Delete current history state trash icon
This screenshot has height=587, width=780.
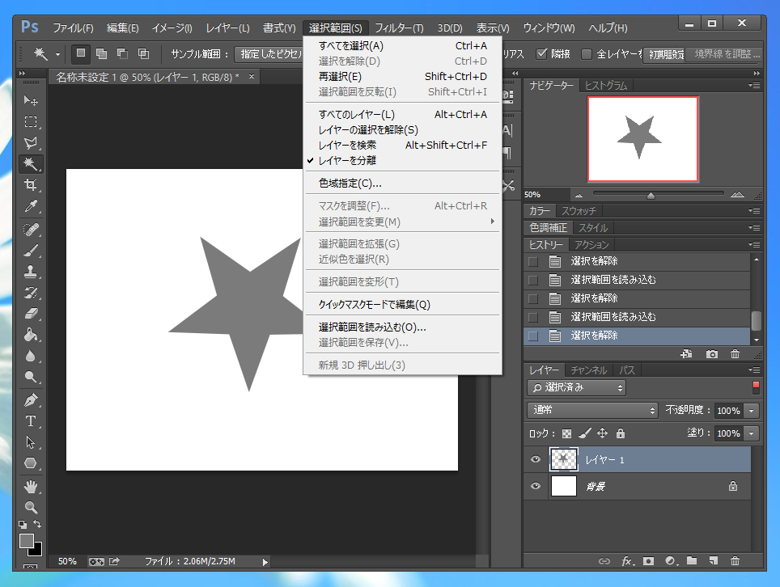tap(735, 354)
